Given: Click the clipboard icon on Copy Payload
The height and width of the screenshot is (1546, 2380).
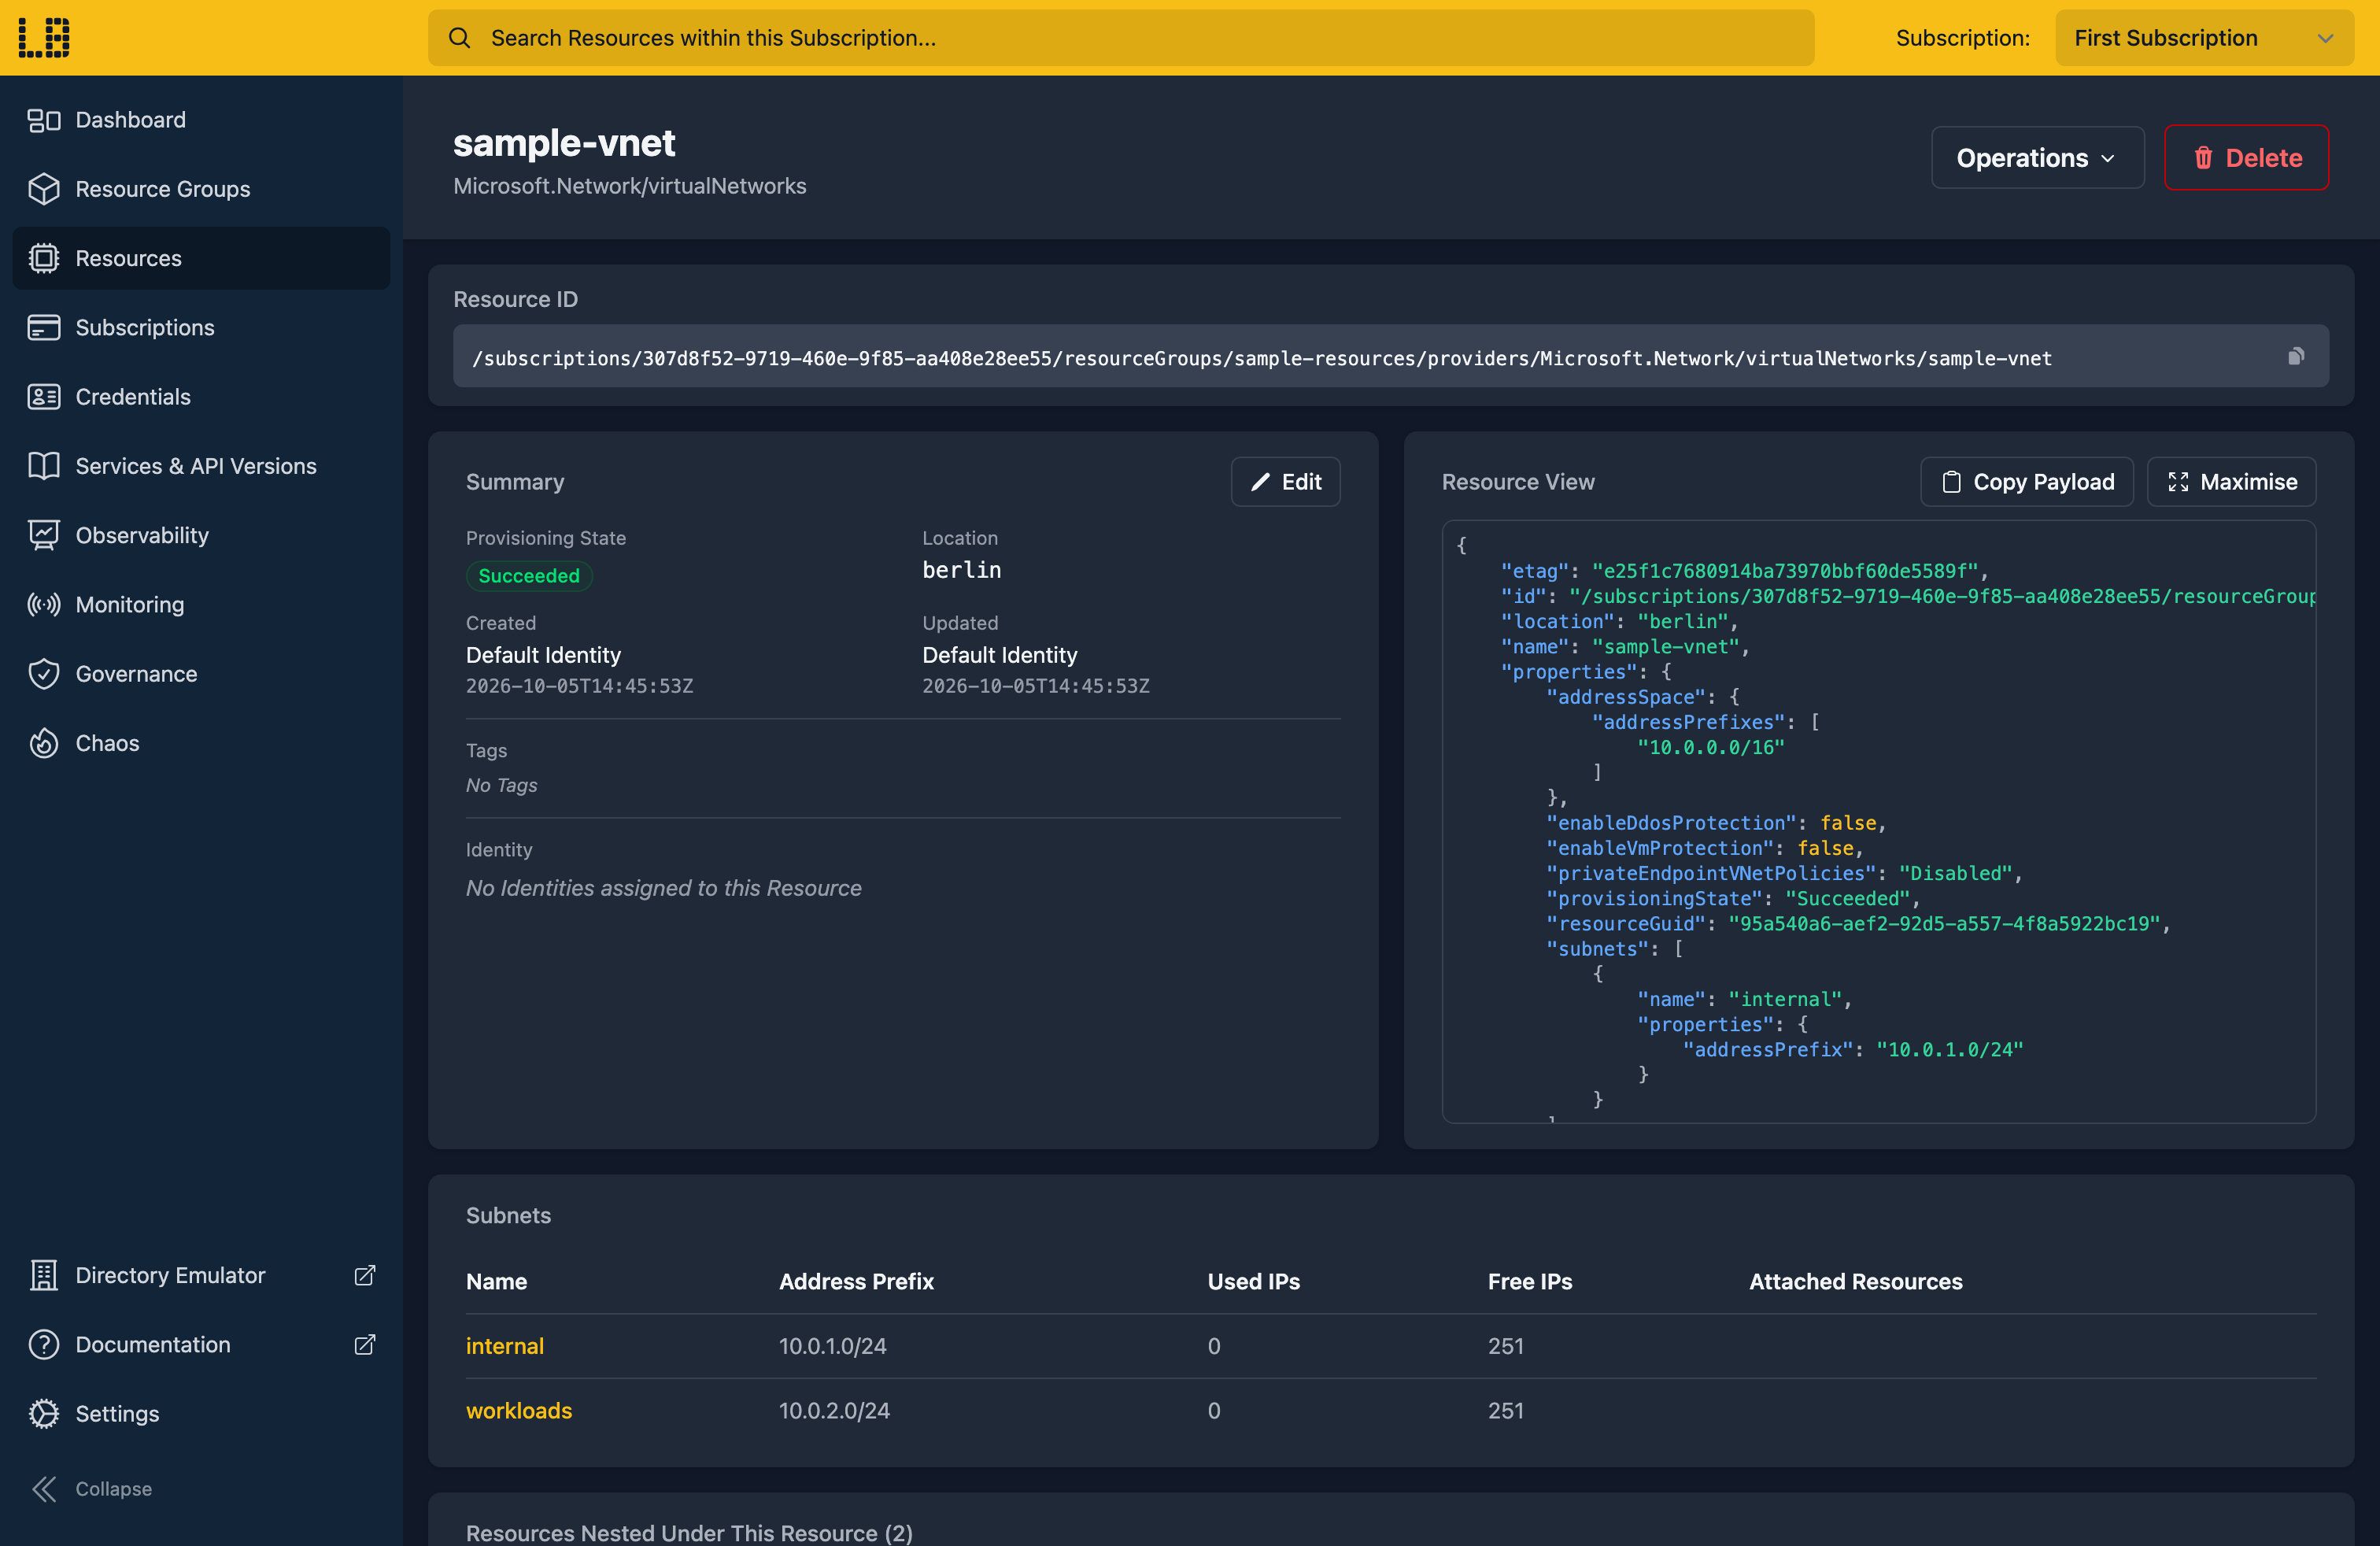Looking at the screenshot, I should (x=1951, y=482).
